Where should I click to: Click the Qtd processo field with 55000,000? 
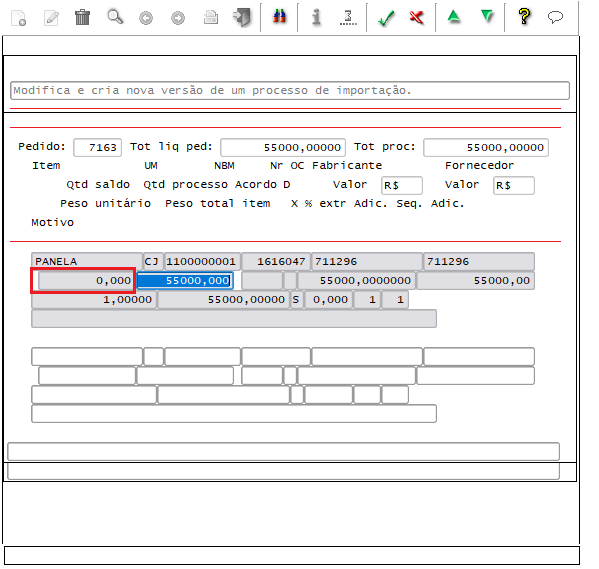tap(185, 280)
